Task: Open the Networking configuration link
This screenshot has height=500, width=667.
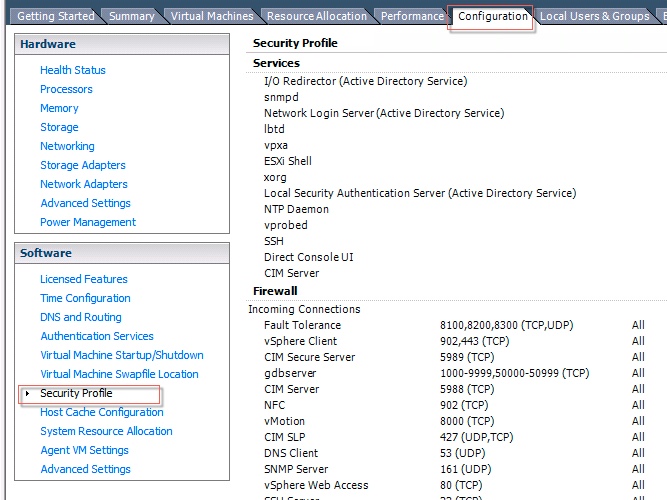Action: pos(67,146)
